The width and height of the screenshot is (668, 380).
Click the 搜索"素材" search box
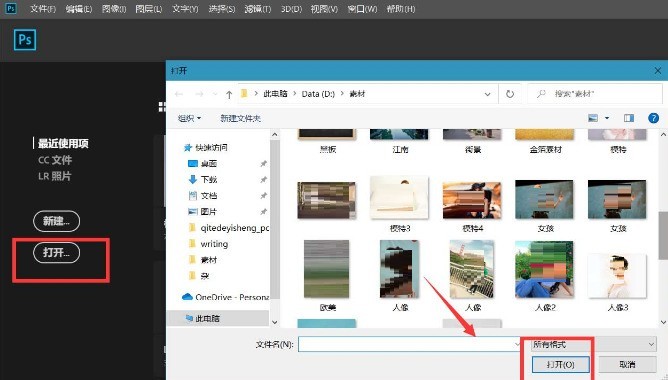[x=595, y=94]
